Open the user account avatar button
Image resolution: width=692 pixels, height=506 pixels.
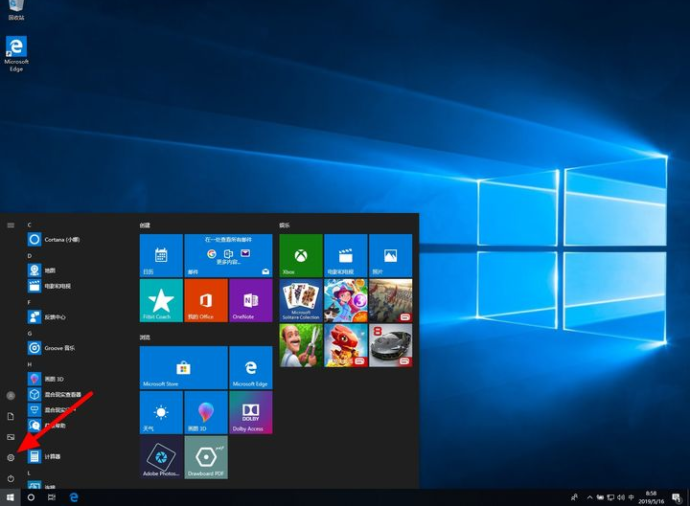pos(11,396)
